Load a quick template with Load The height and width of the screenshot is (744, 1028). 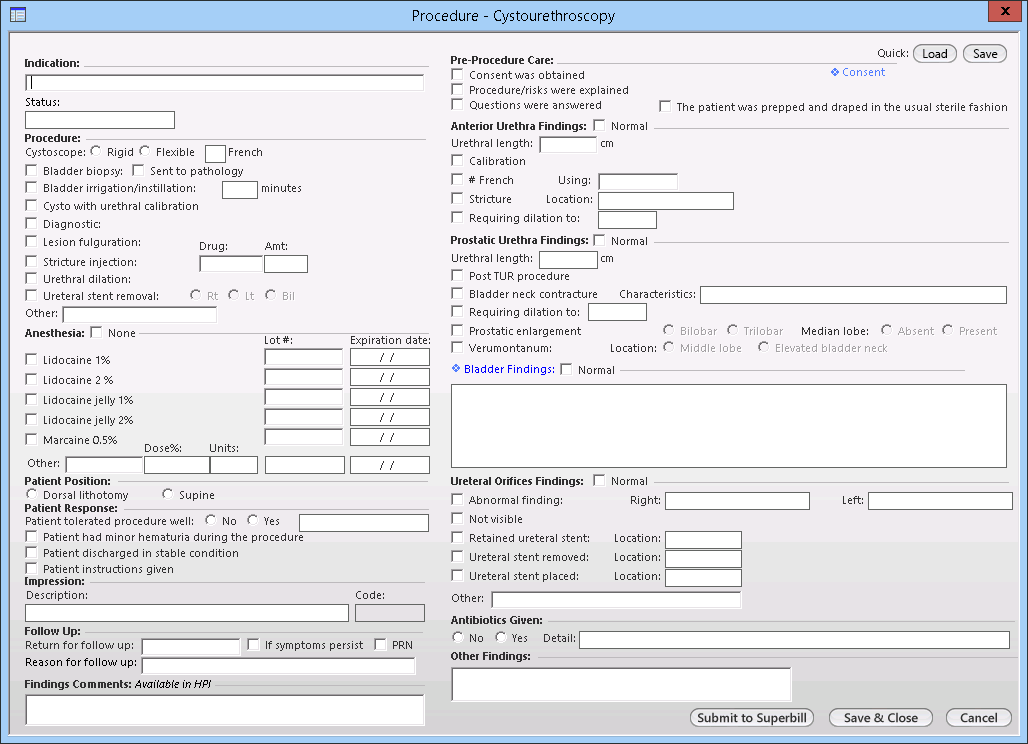[x=934, y=54]
